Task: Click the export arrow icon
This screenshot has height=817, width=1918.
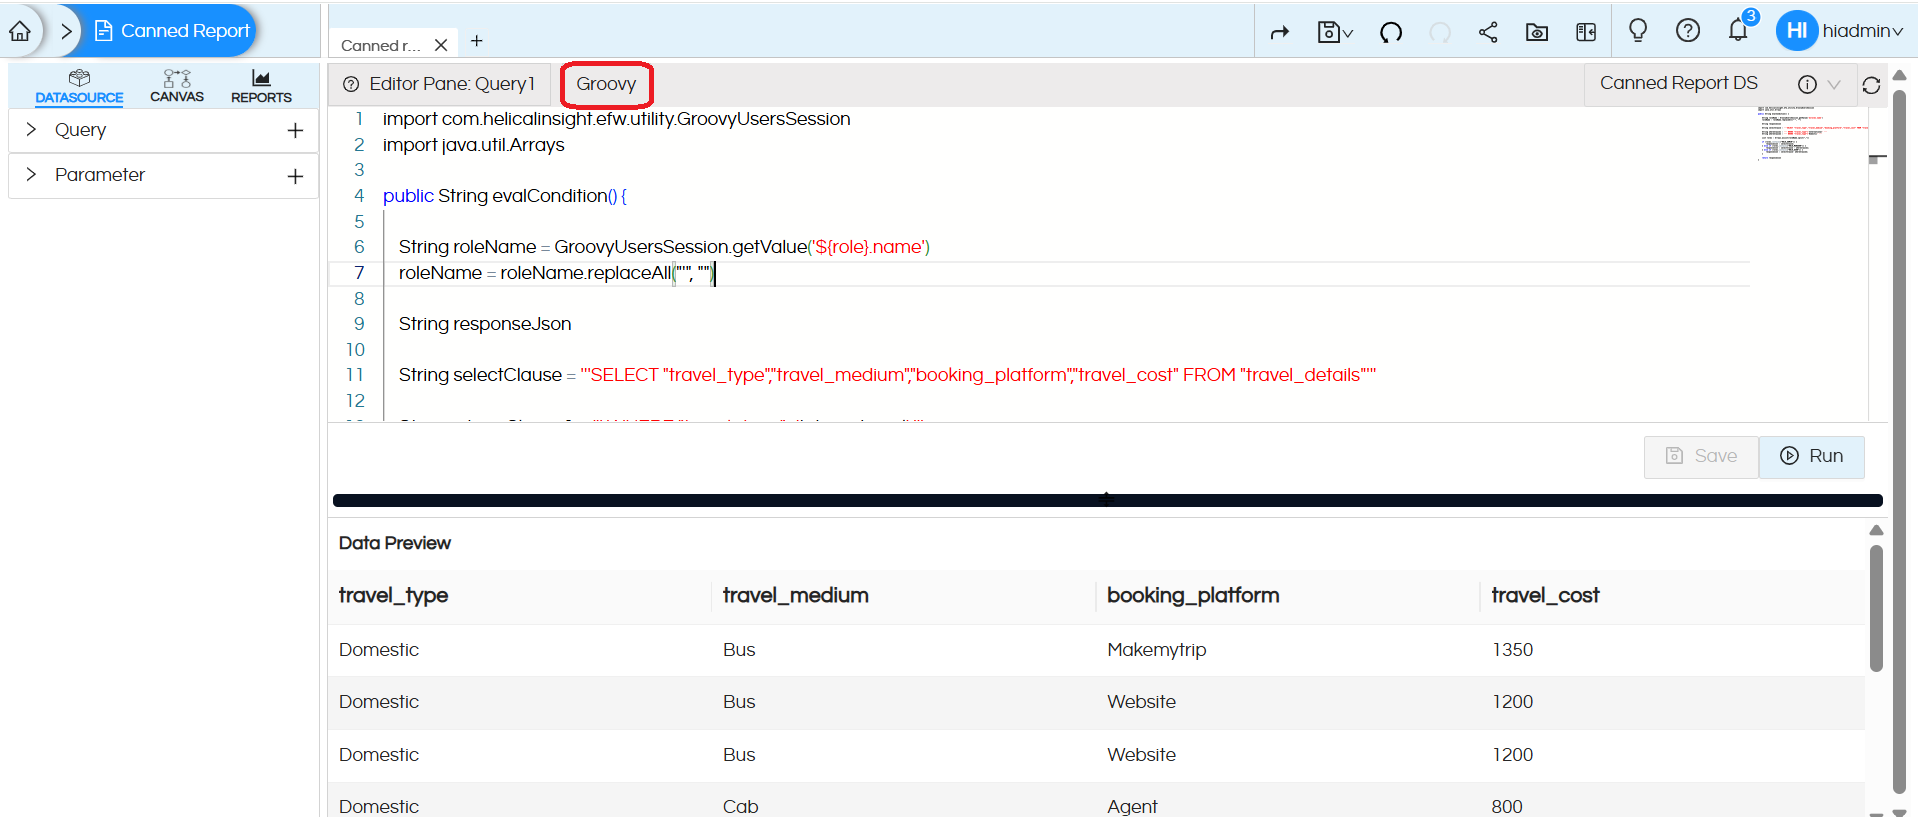Action: pyautogui.click(x=1280, y=32)
